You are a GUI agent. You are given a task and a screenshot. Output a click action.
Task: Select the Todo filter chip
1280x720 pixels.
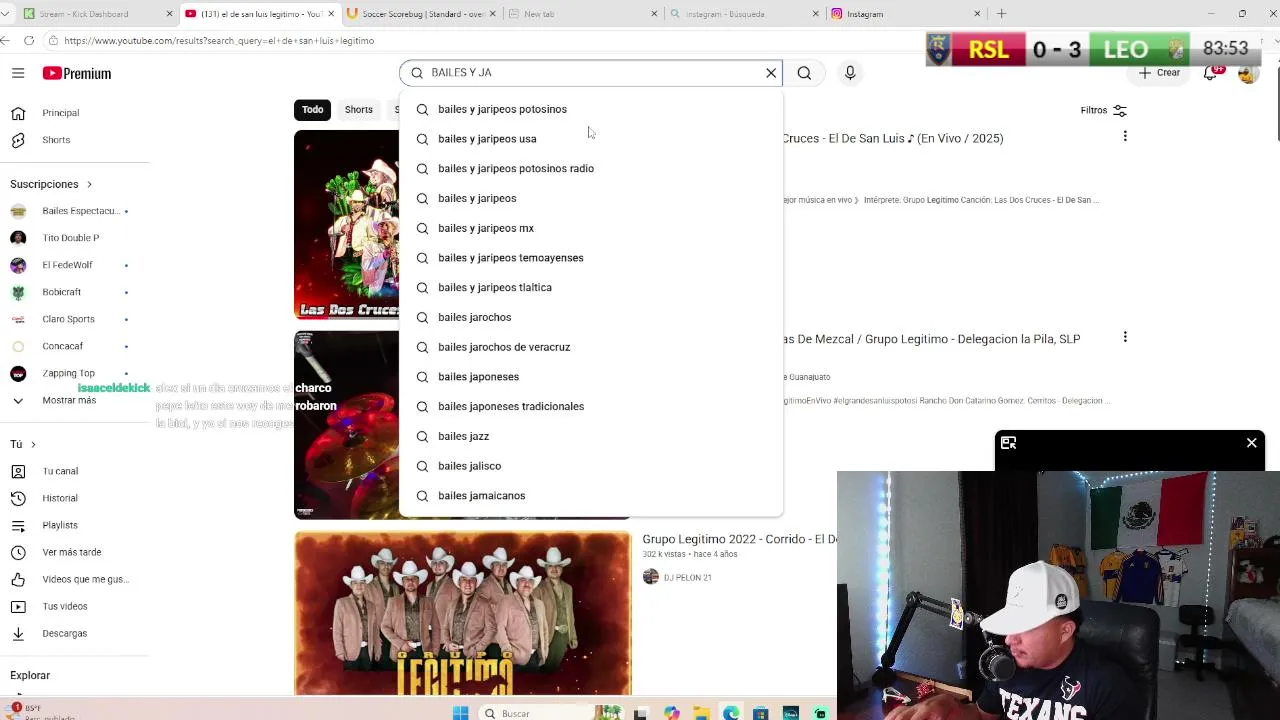tap(312, 110)
